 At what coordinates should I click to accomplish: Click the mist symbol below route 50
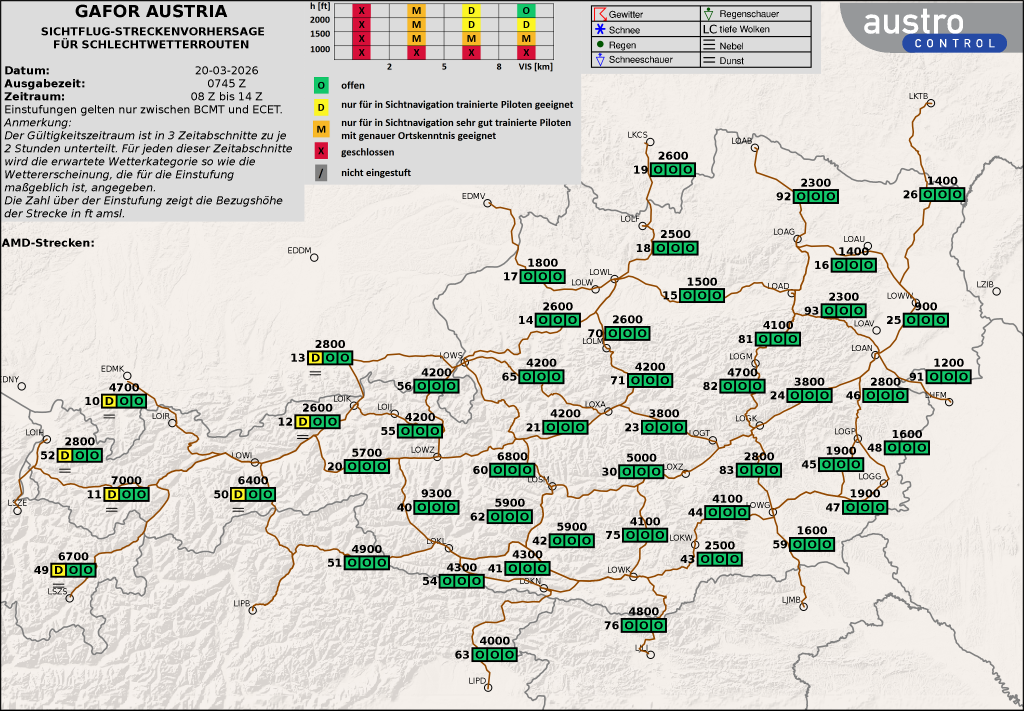(x=238, y=509)
